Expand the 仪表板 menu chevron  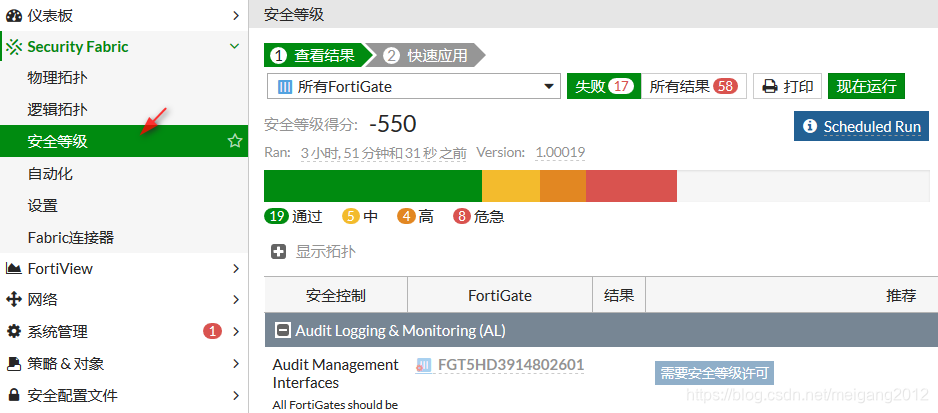236,16
